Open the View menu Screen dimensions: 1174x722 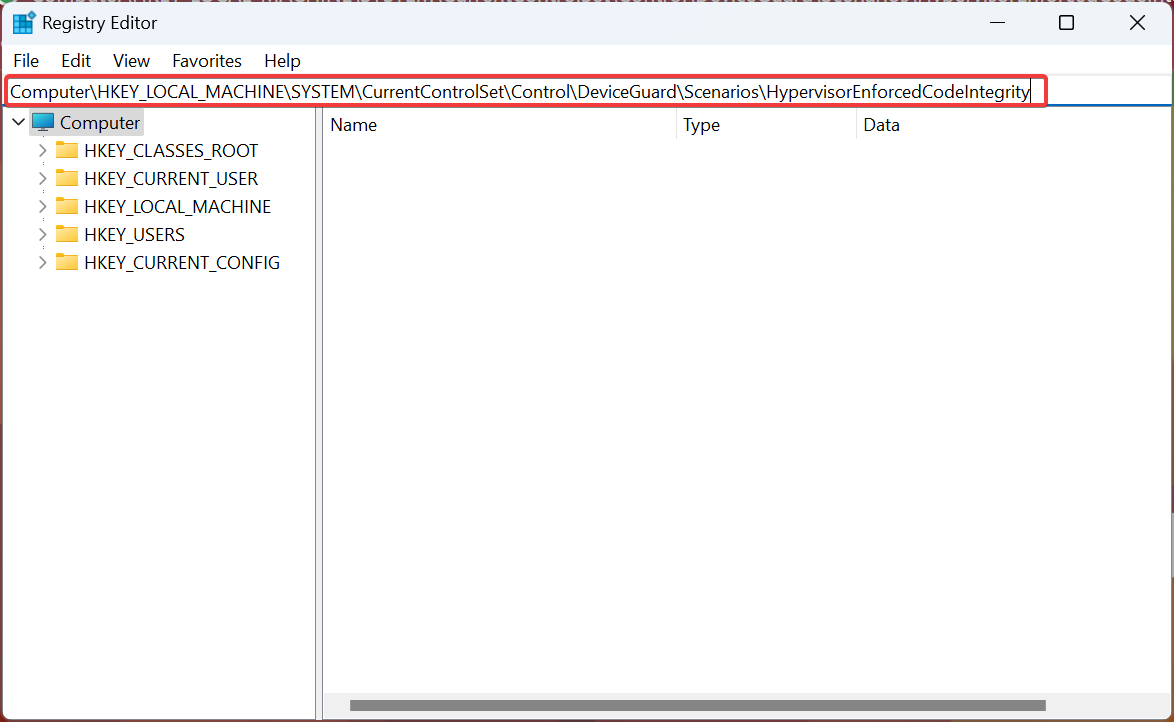click(131, 61)
